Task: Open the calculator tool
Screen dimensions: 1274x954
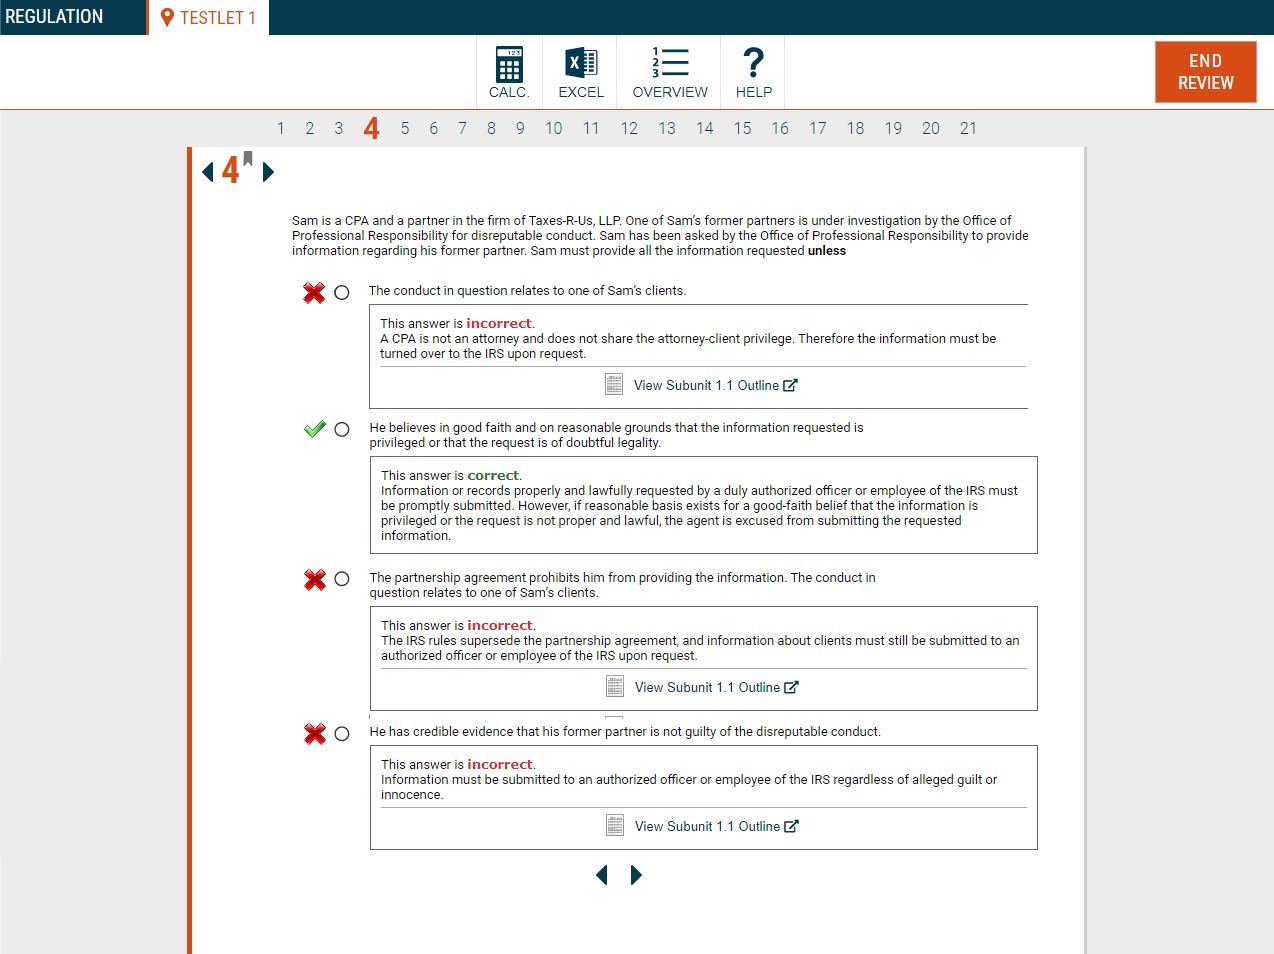Action: pos(509,72)
